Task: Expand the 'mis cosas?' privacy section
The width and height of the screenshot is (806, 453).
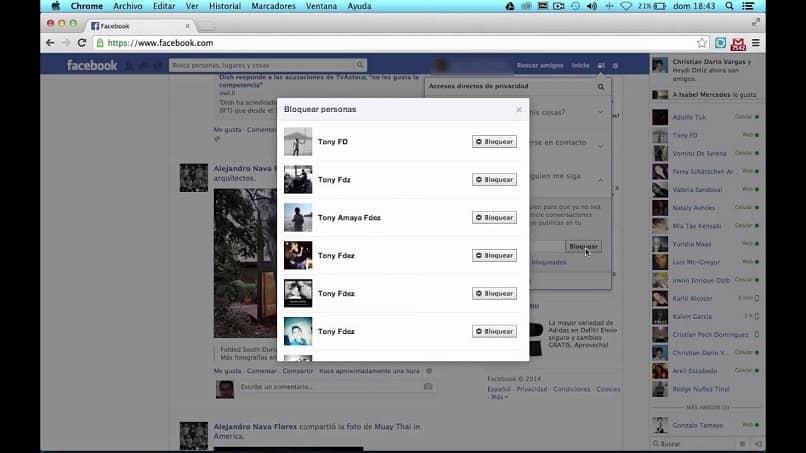Action: pyautogui.click(x=600, y=112)
